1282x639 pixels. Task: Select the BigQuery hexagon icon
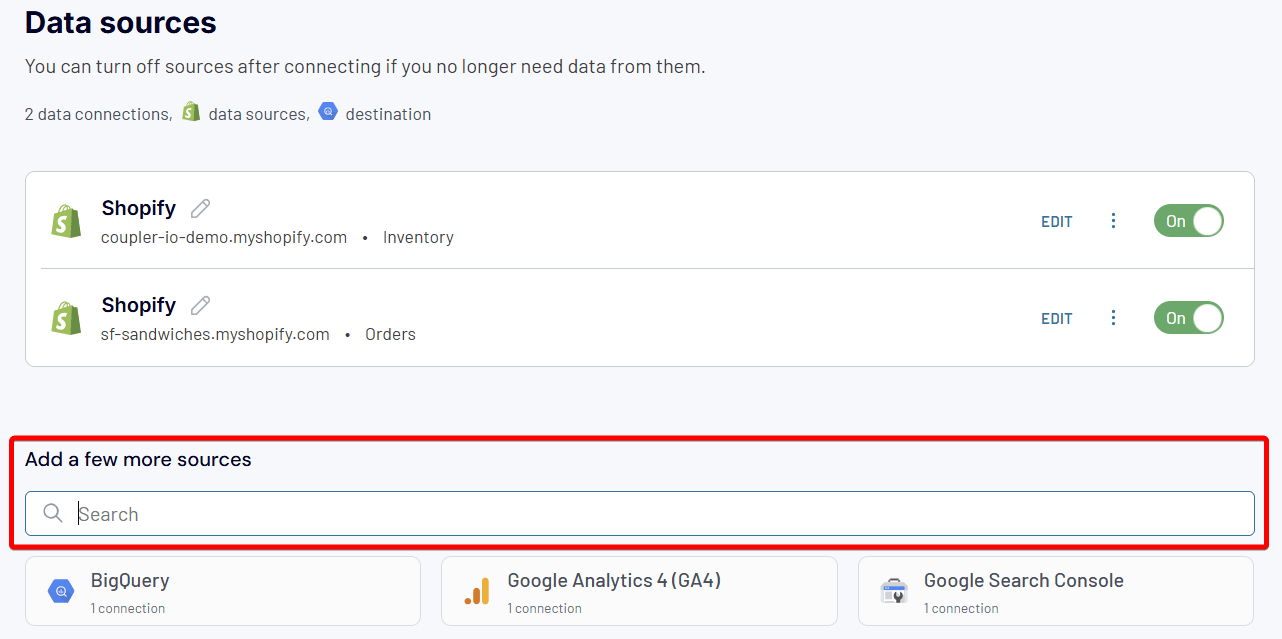[60, 591]
